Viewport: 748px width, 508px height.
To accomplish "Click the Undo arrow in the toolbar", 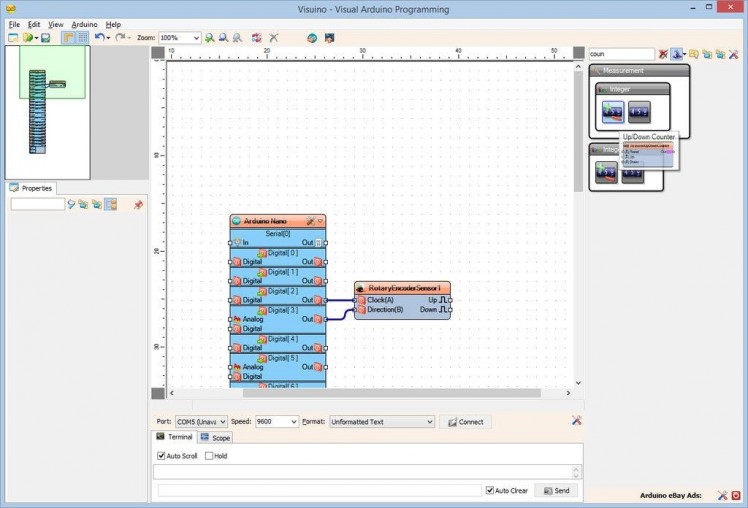I will click(99, 38).
